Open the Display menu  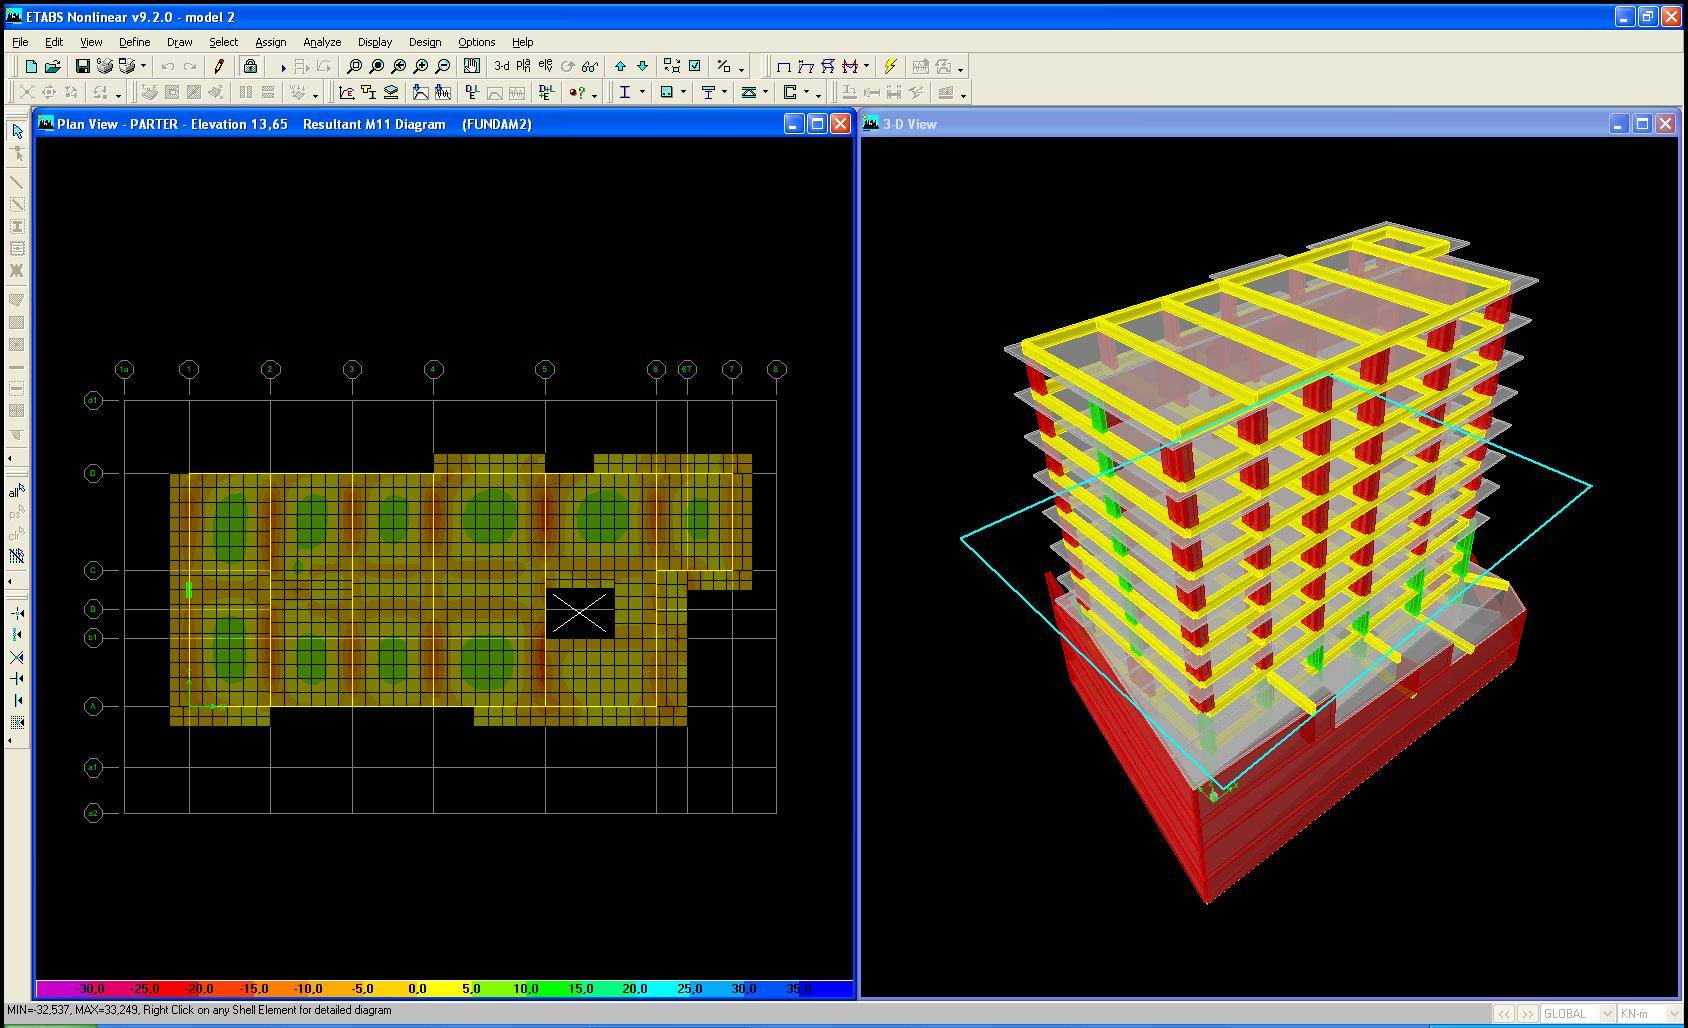point(375,42)
